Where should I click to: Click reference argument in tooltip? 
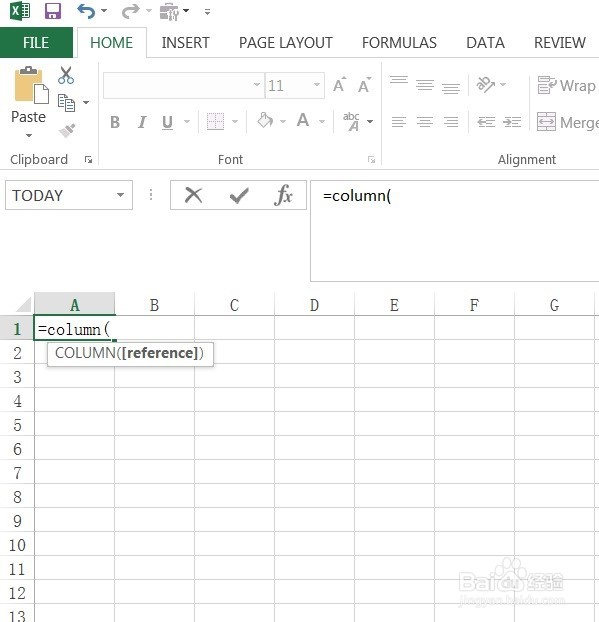coord(160,353)
